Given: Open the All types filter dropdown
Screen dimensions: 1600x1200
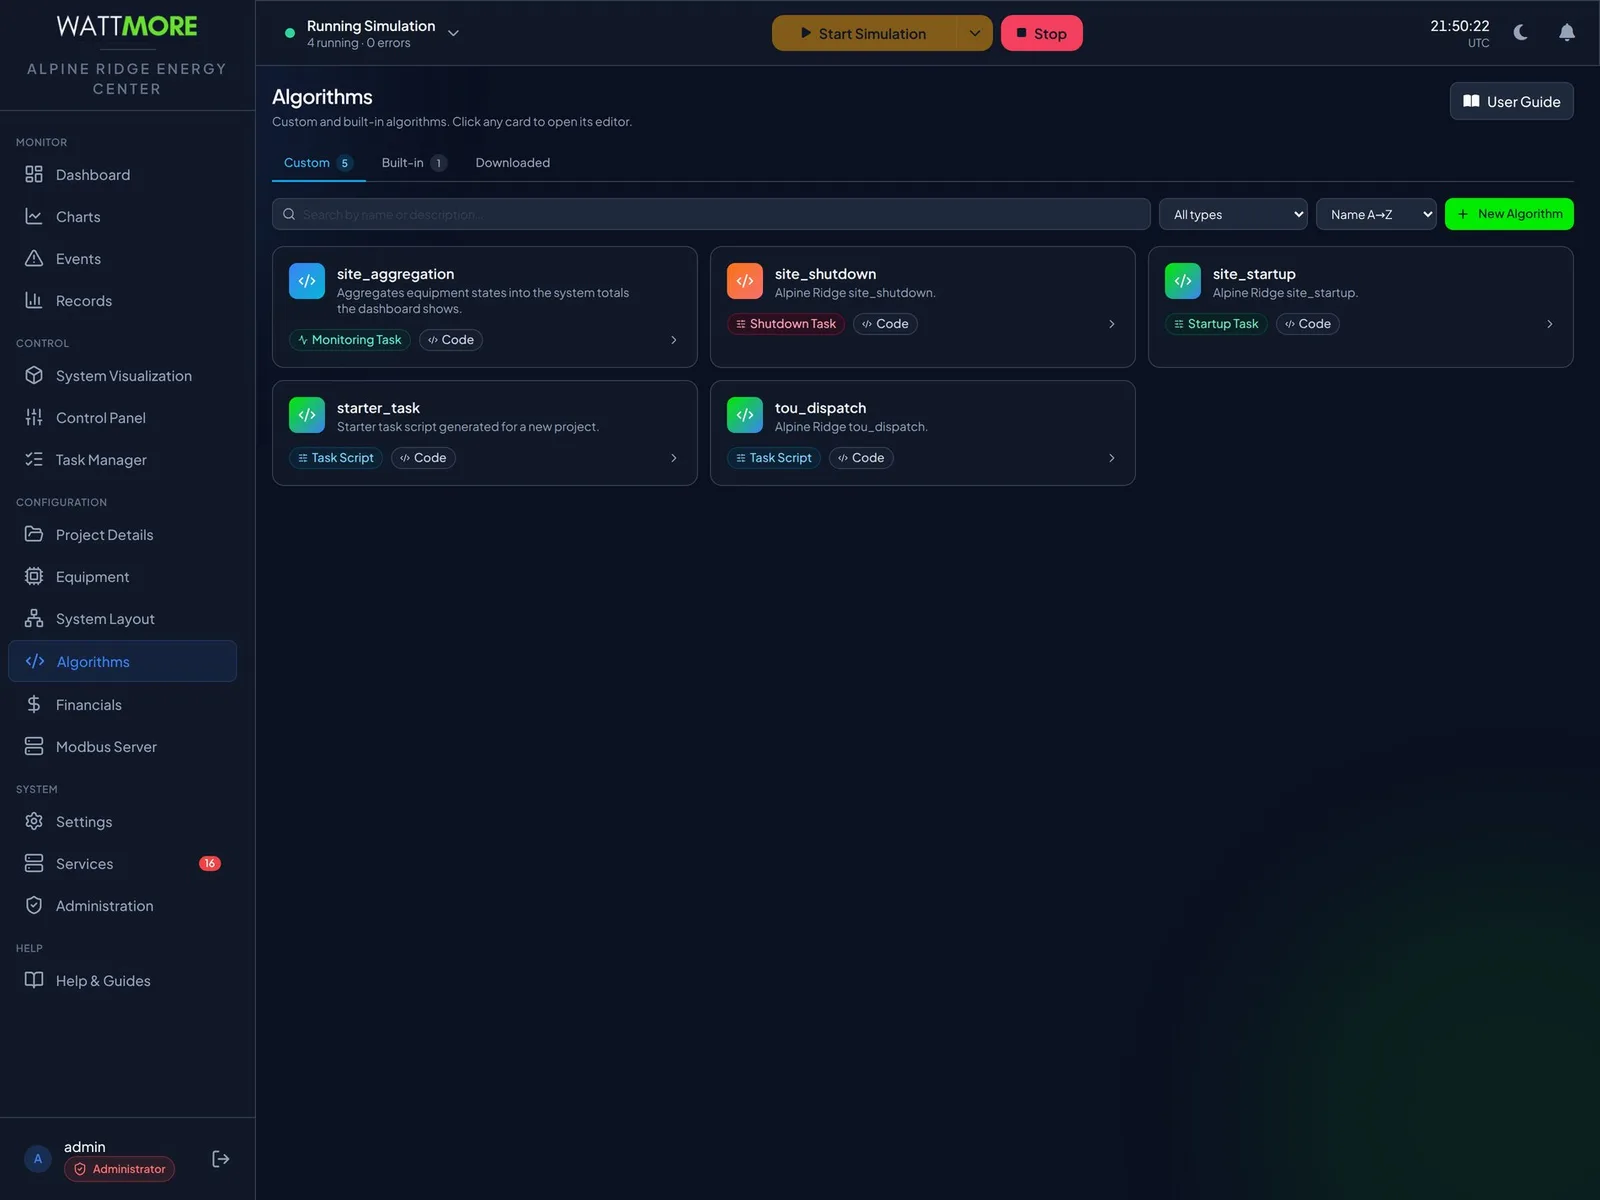Looking at the screenshot, I should [x=1233, y=214].
